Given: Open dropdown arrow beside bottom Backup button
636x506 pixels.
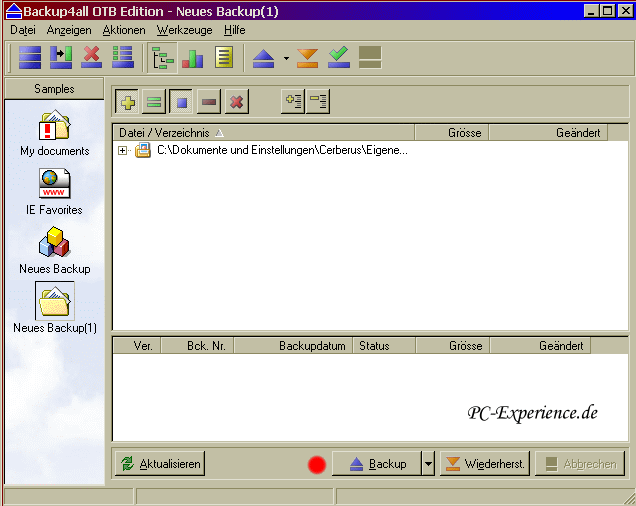Looking at the screenshot, I should [428, 463].
